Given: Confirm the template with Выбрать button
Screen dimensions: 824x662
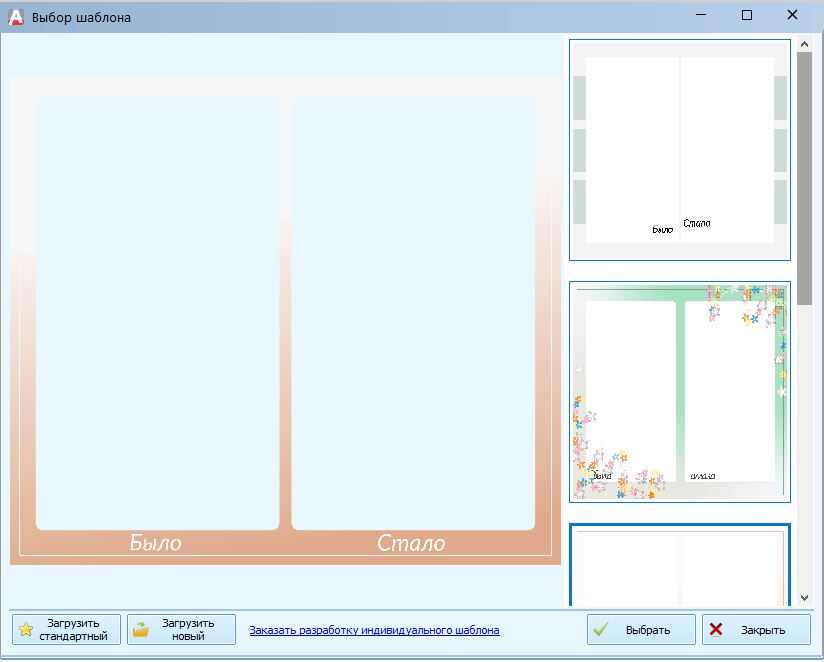Looking at the screenshot, I should [641, 629].
